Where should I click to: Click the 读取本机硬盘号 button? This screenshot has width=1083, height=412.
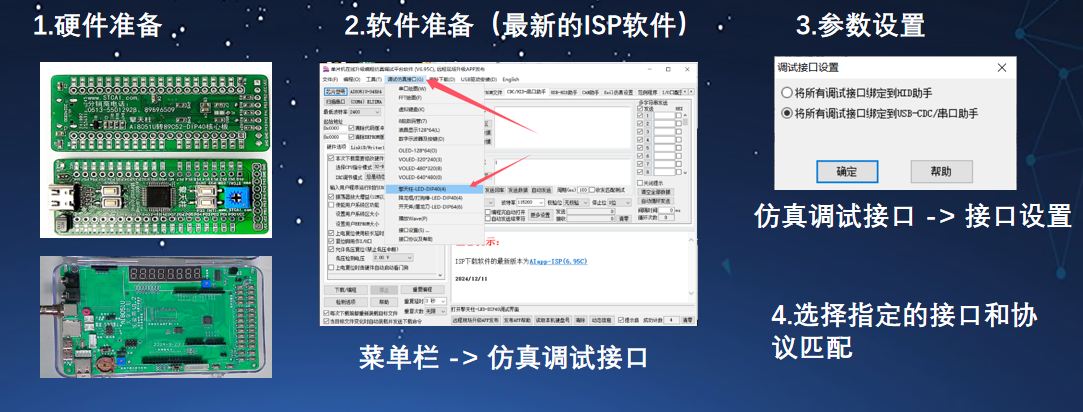pos(553,320)
